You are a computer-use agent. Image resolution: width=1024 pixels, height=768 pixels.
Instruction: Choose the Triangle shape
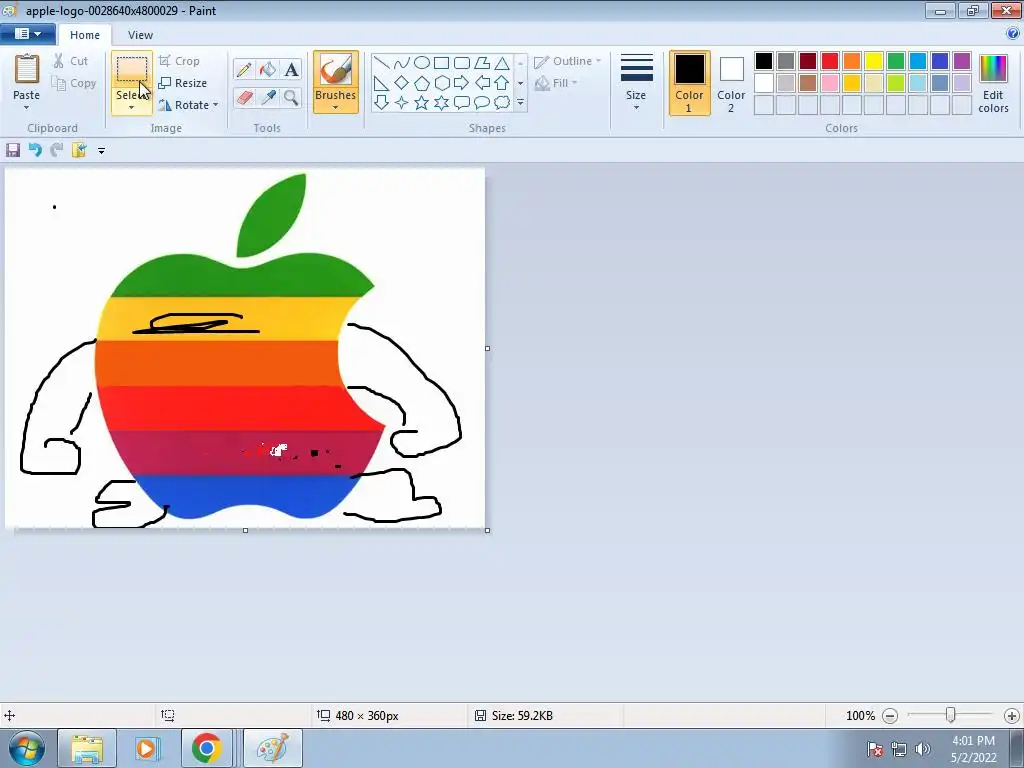coord(502,63)
